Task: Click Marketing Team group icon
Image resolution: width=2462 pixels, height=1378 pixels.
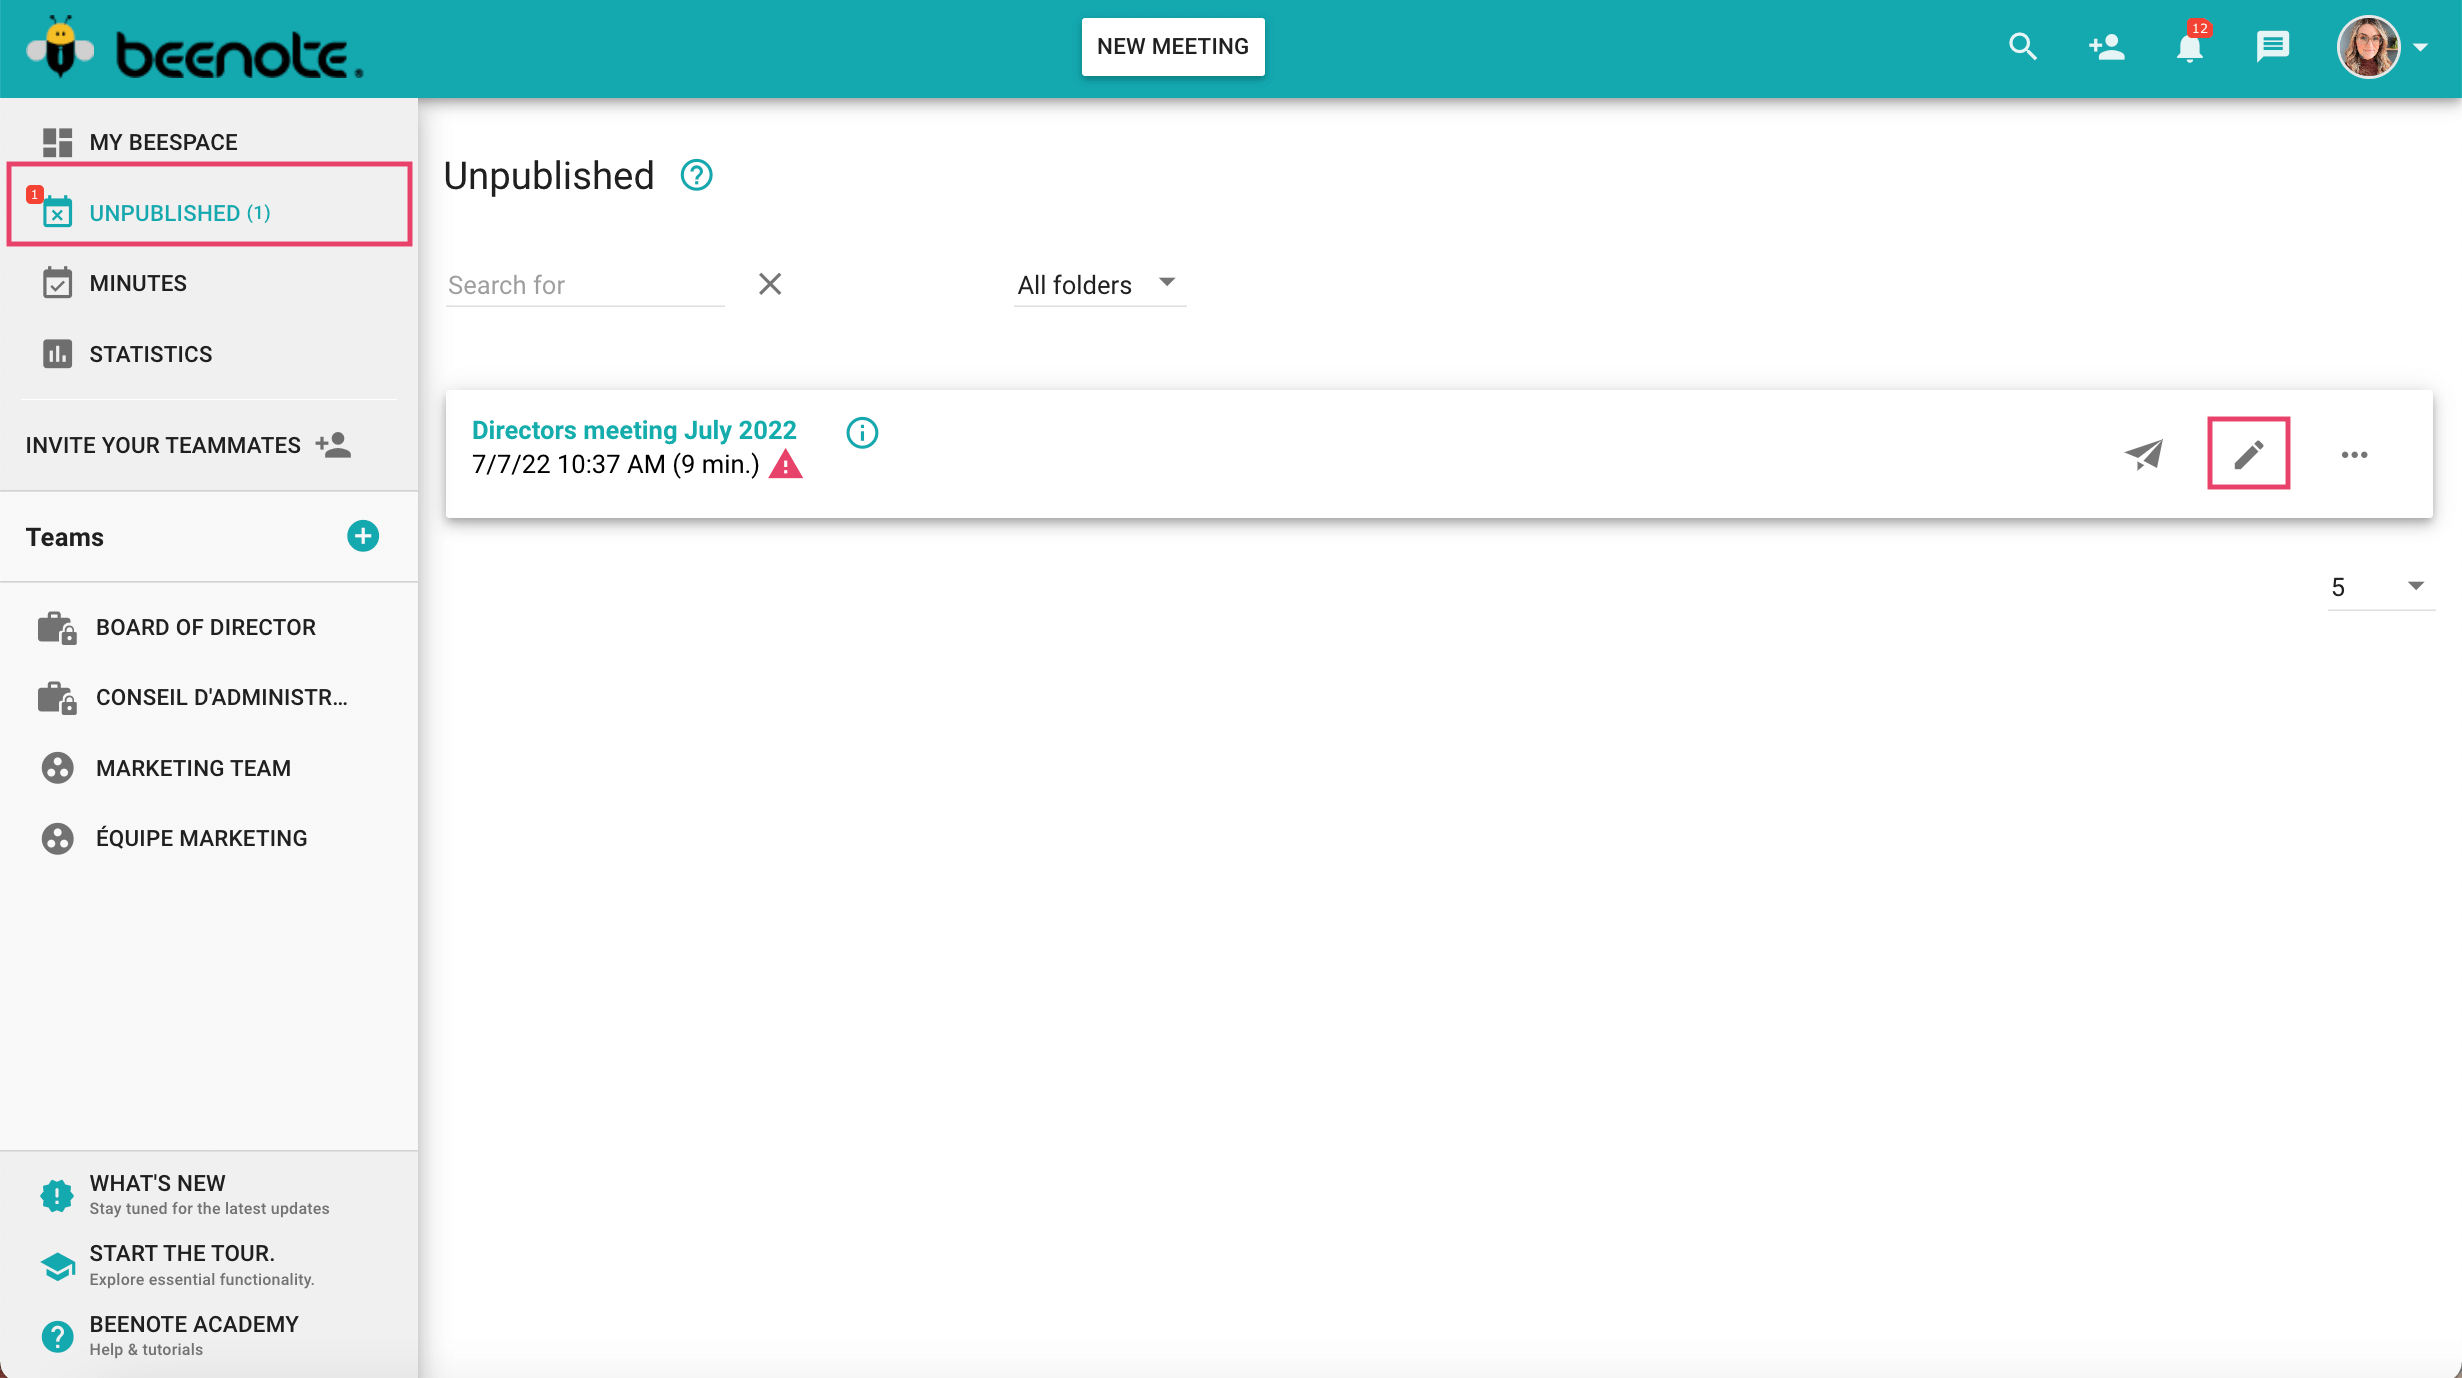Action: [x=57, y=768]
